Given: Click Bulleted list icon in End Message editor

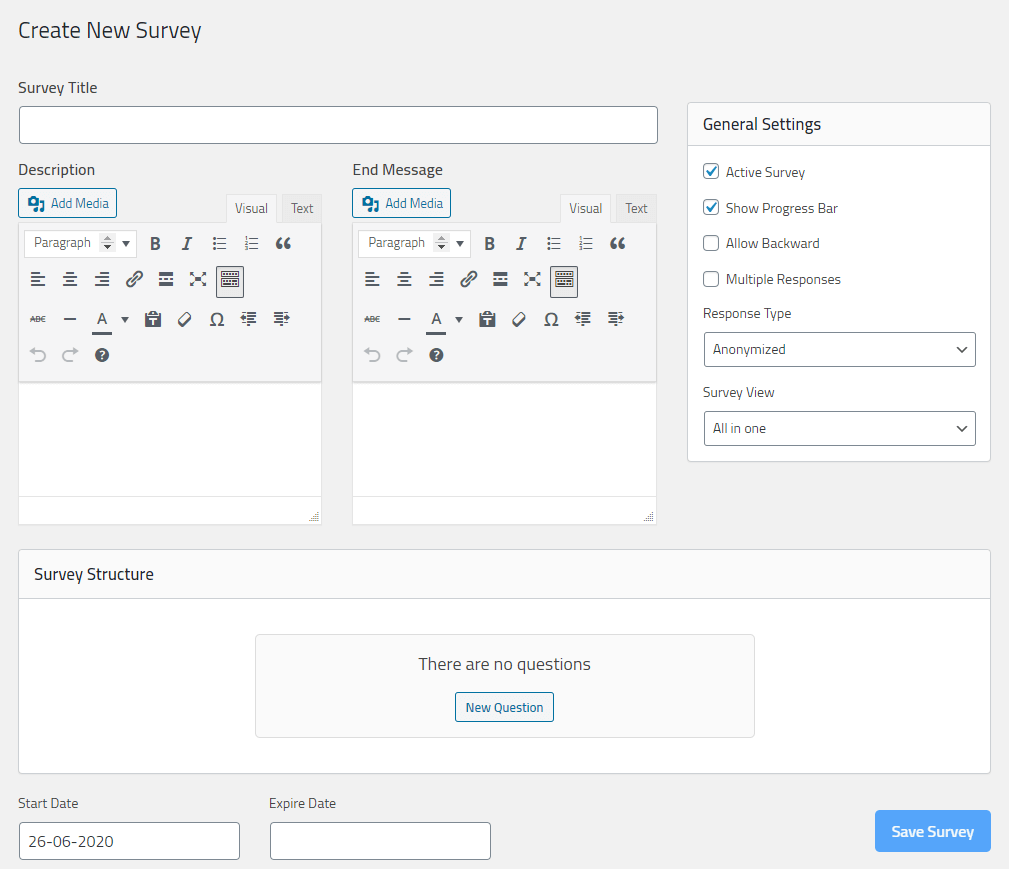Looking at the screenshot, I should coord(553,243).
